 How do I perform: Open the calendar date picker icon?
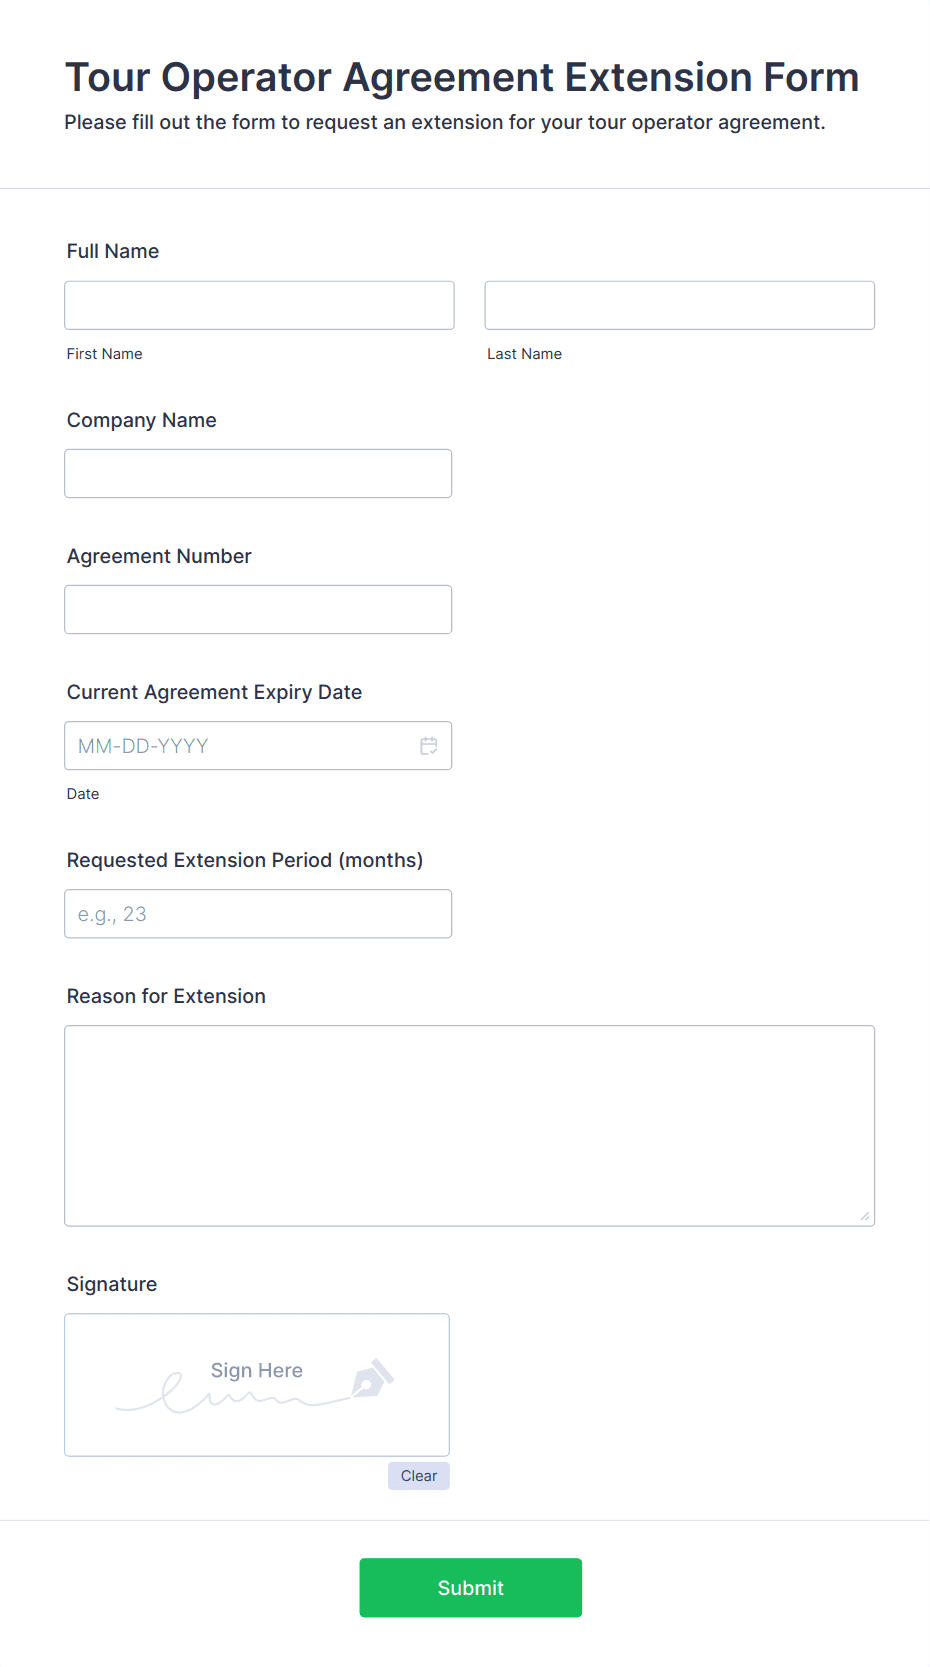[429, 745]
